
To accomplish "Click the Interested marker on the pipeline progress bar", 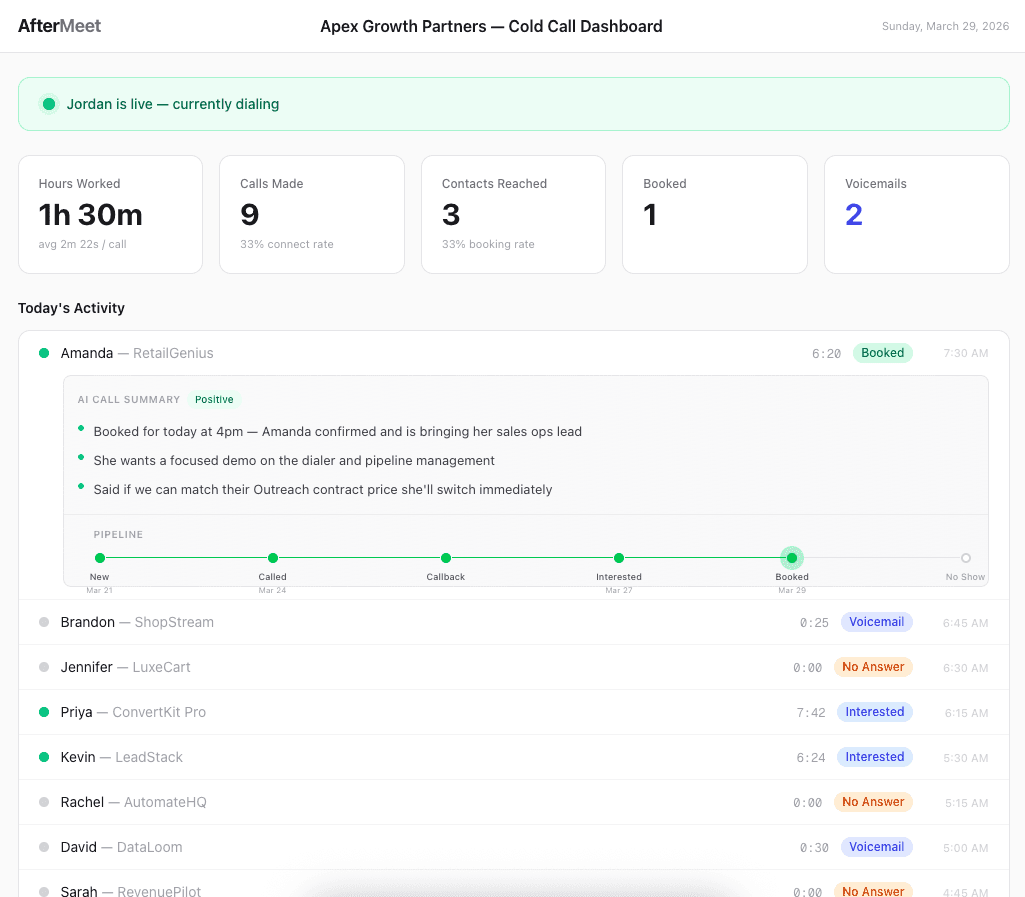I will coord(618,558).
